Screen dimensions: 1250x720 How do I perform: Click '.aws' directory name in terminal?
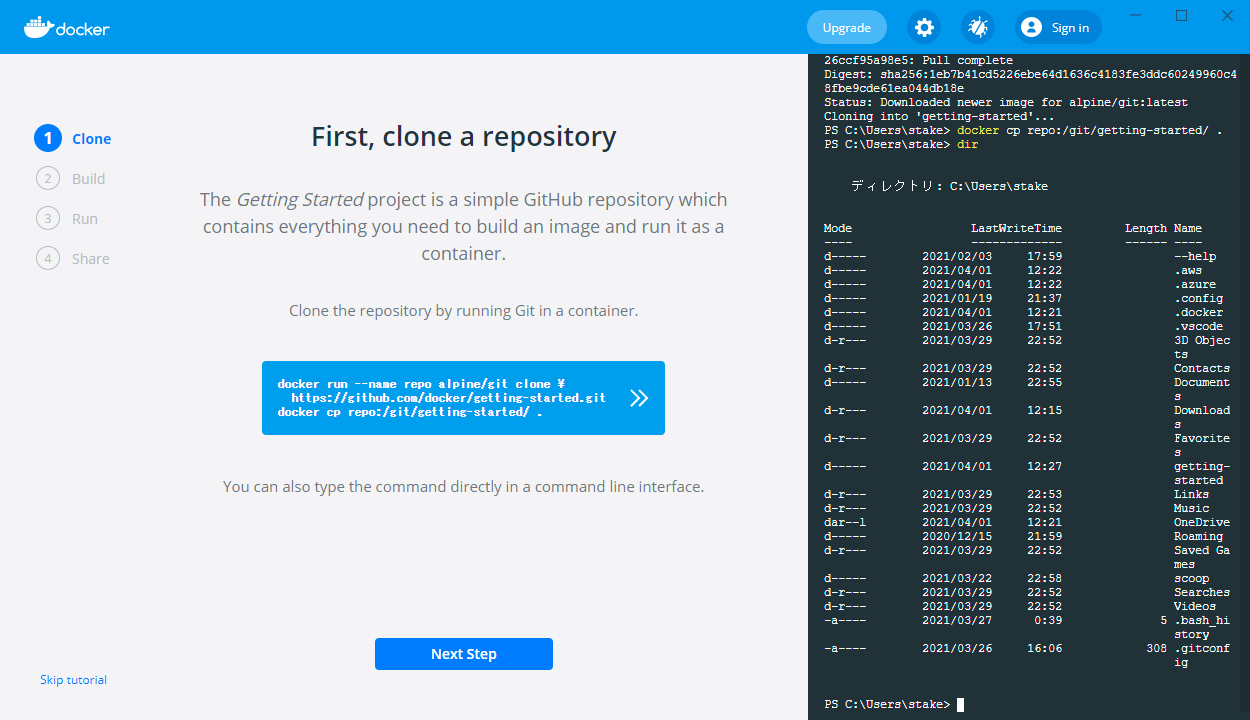click(1188, 270)
